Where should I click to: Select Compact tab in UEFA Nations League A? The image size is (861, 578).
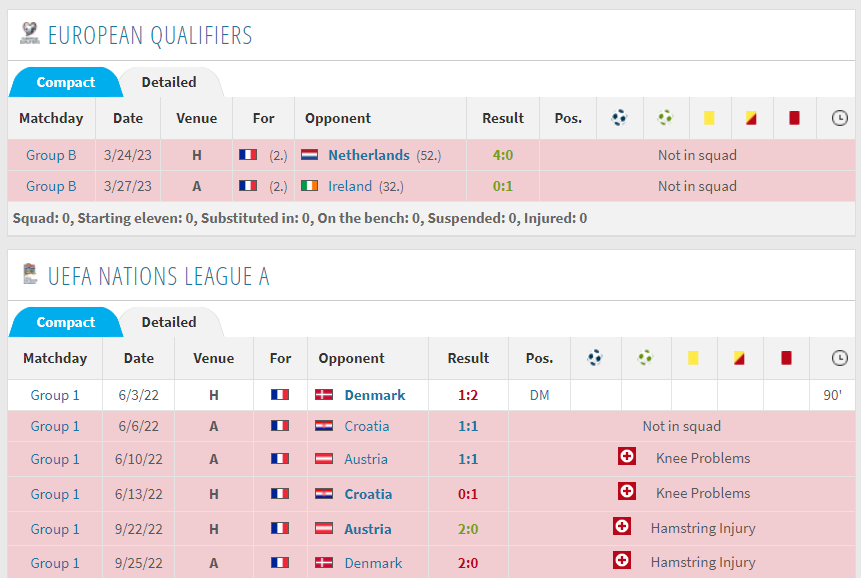coord(65,322)
